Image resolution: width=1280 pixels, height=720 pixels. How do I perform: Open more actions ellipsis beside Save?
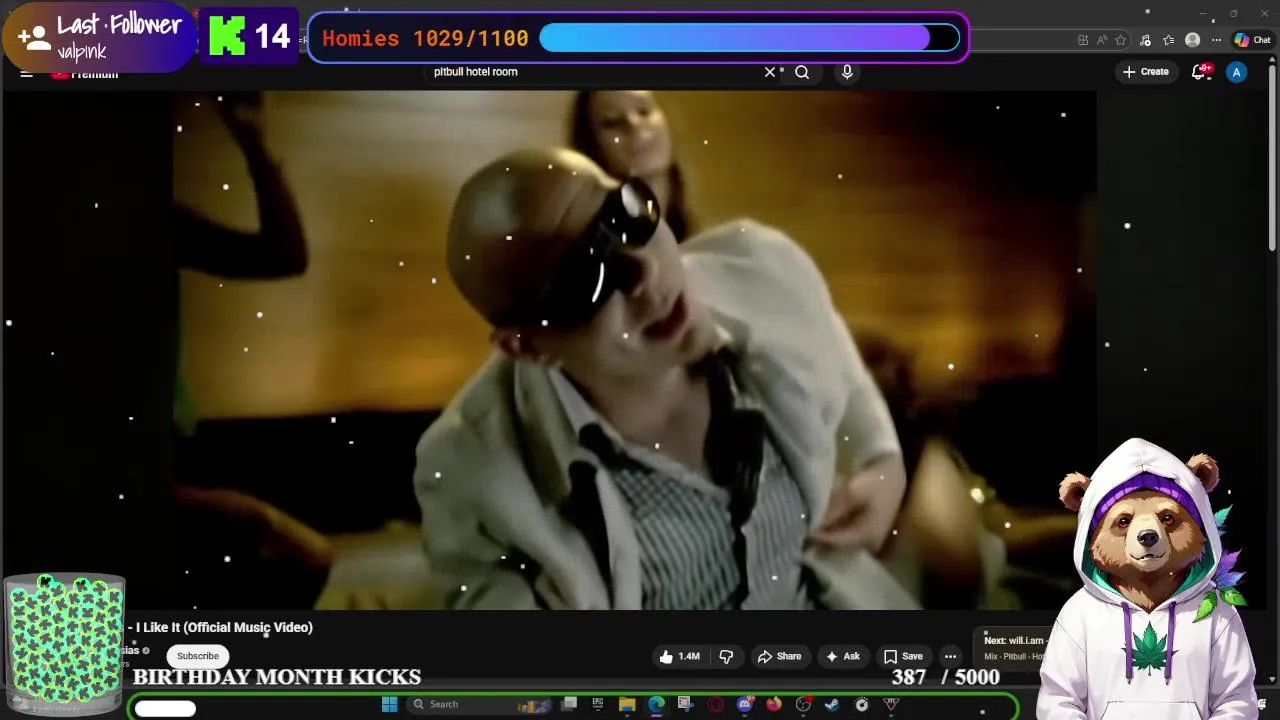point(950,656)
